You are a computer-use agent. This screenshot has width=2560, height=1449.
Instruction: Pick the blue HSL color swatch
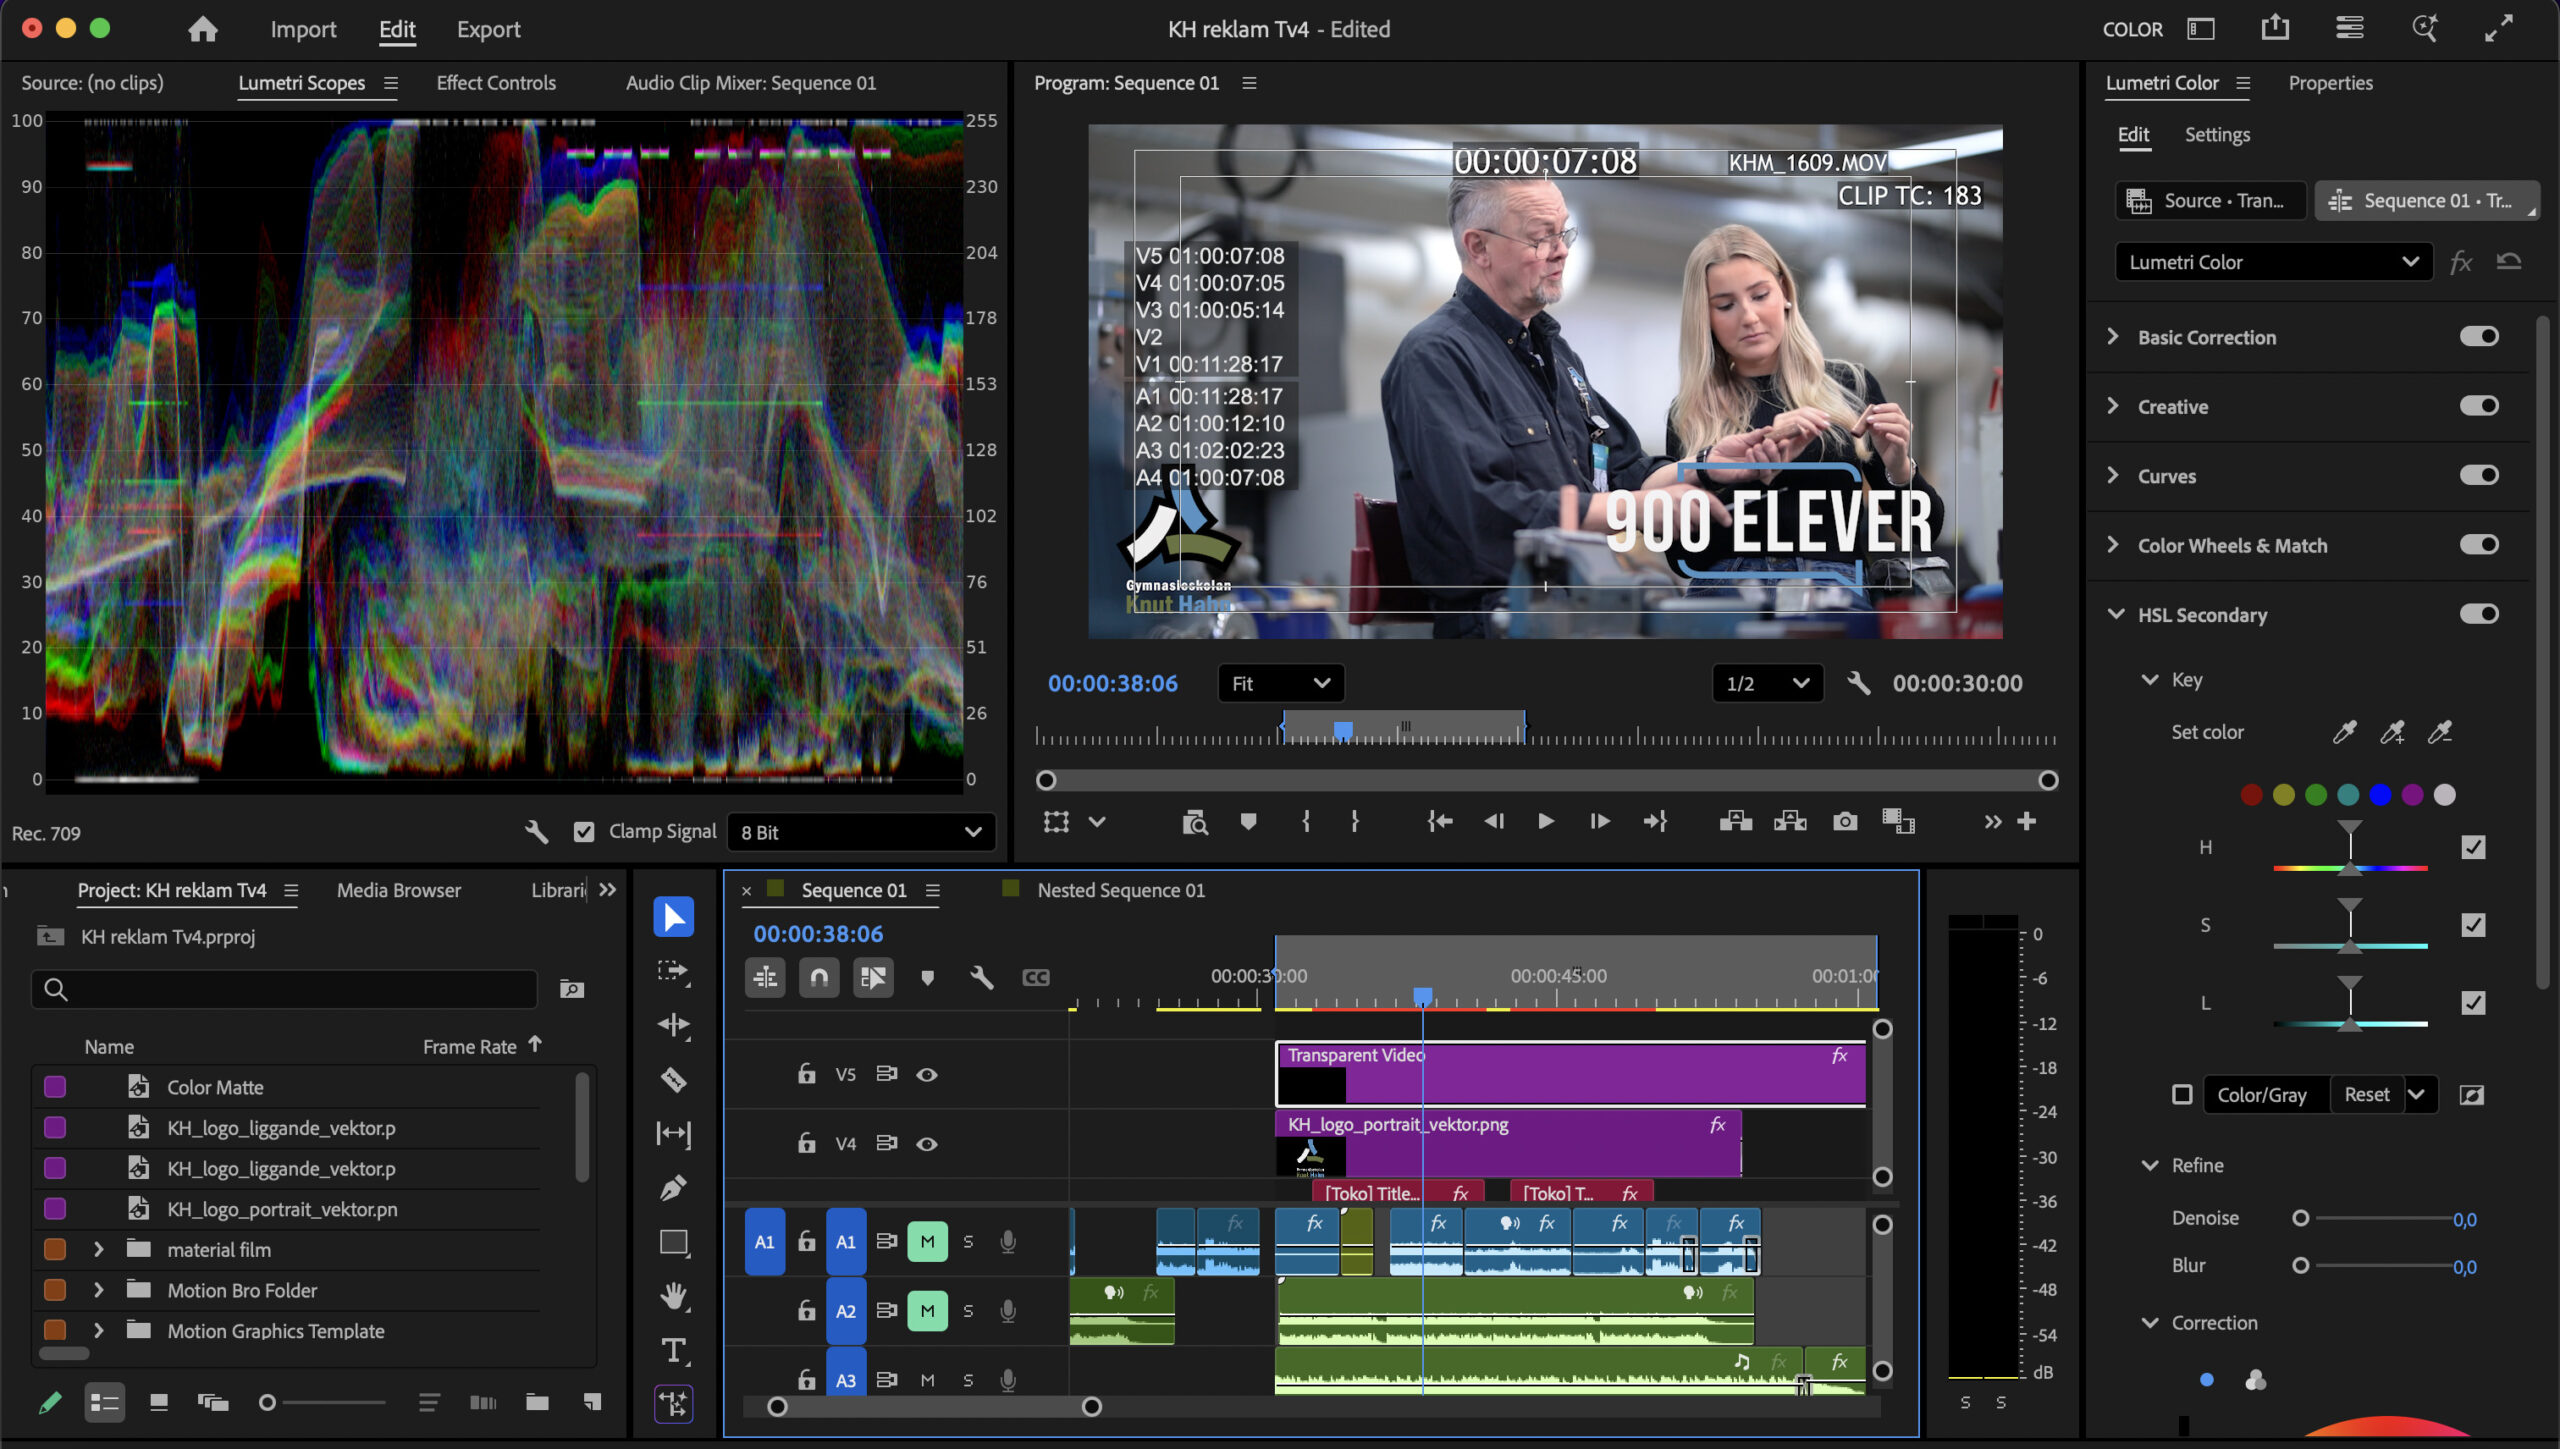[2380, 794]
